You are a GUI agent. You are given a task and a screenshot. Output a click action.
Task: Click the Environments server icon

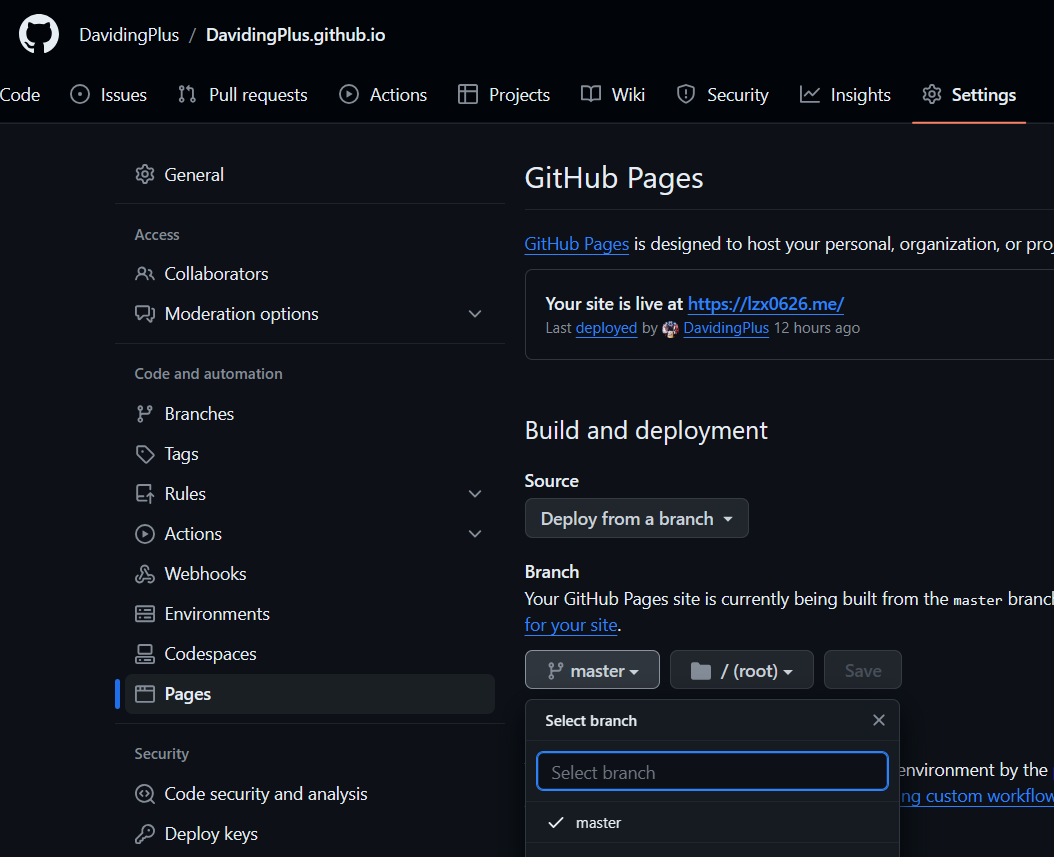145,614
